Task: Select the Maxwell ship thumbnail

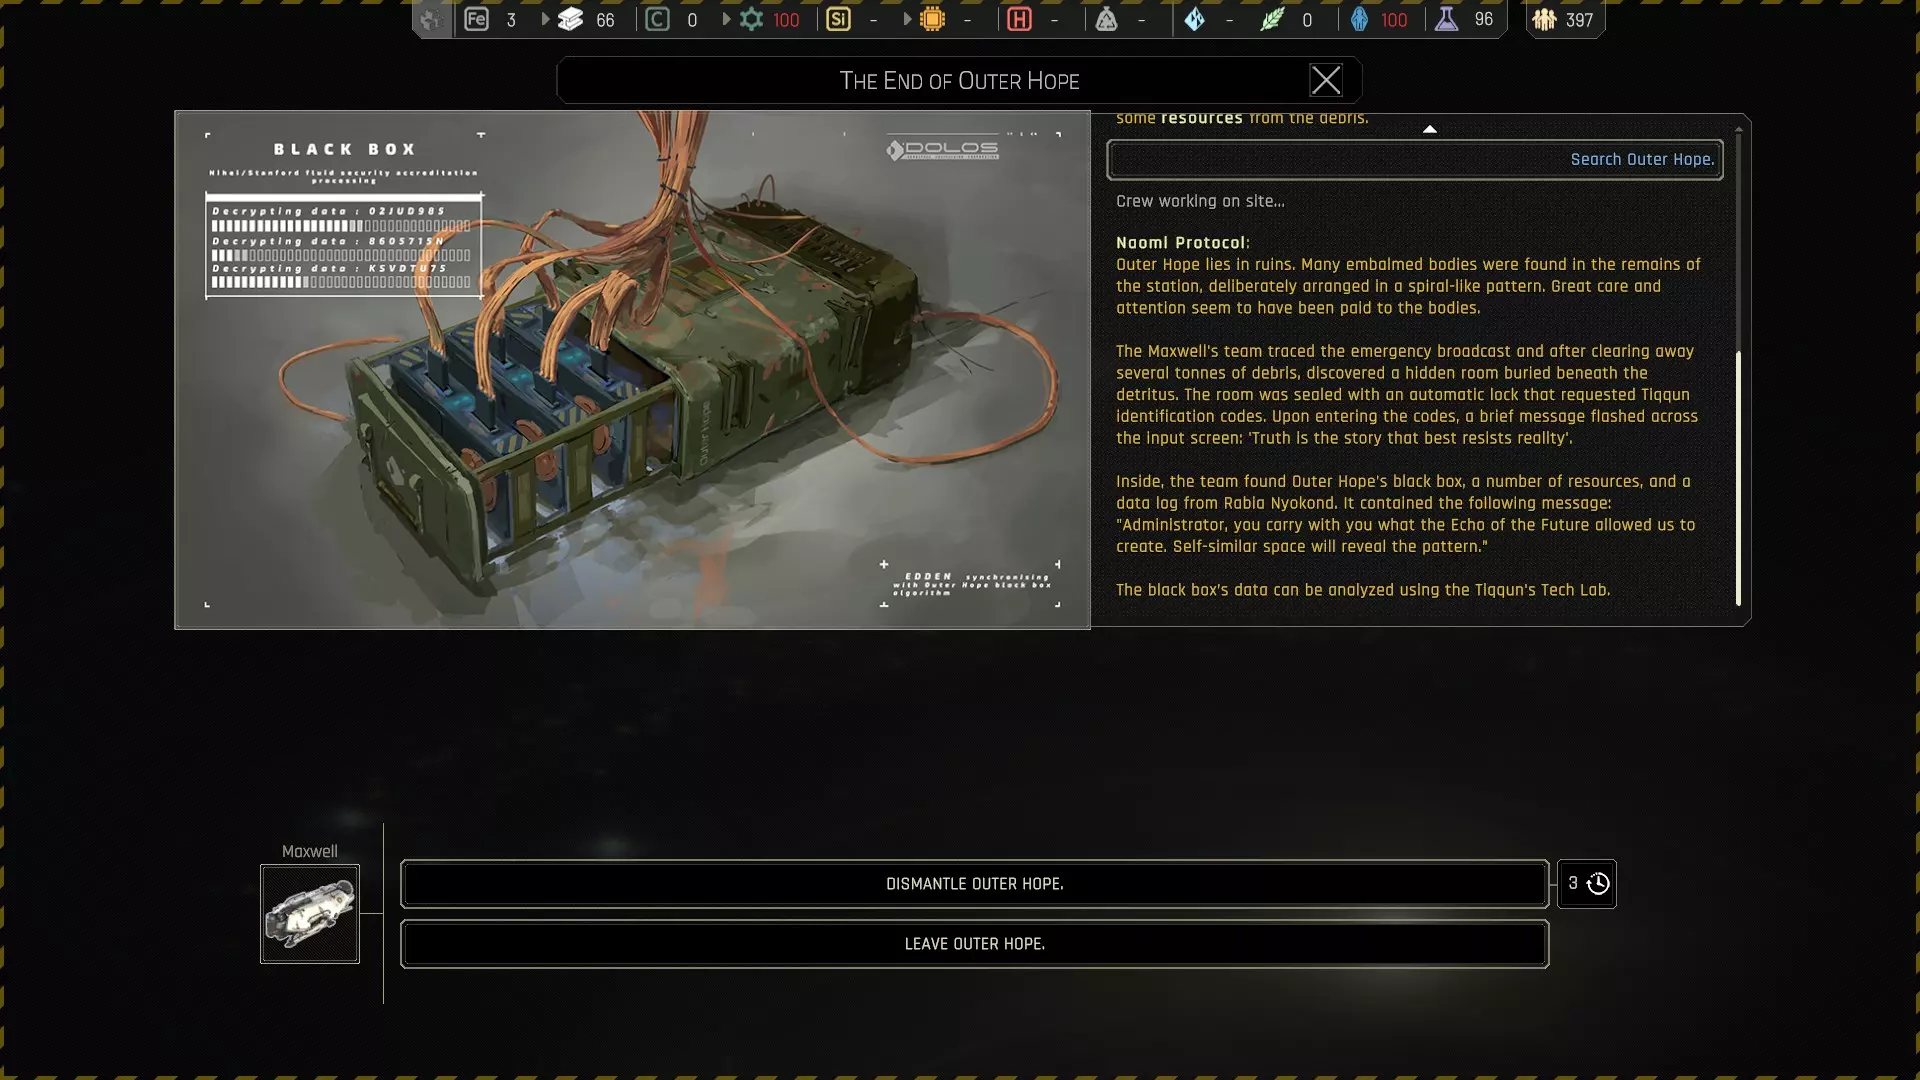Action: (x=310, y=914)
